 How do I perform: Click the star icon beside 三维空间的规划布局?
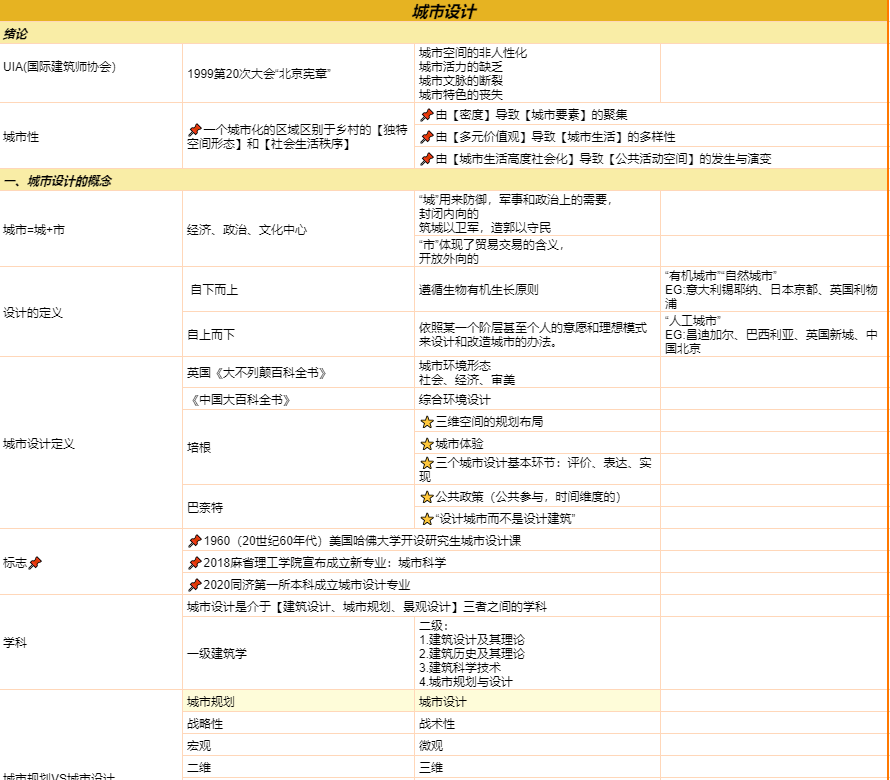(x=426, y=421)
